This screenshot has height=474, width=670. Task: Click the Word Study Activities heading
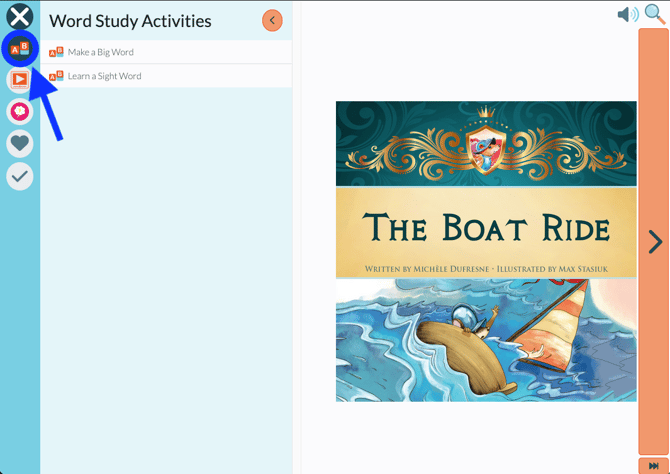(130, 21)
